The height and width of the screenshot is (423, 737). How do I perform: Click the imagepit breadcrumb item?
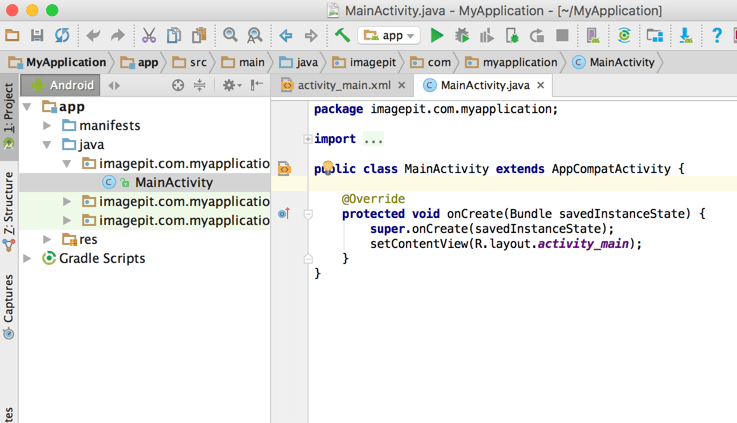(364, 62)
